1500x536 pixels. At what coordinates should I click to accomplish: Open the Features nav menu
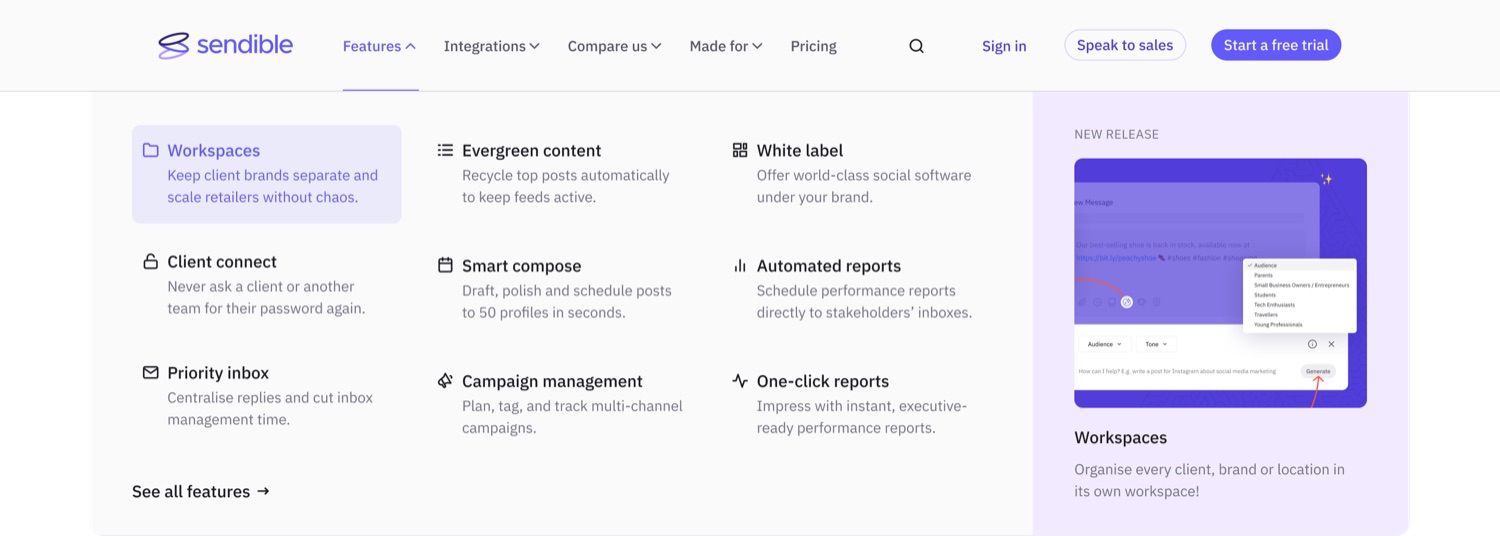379,46
